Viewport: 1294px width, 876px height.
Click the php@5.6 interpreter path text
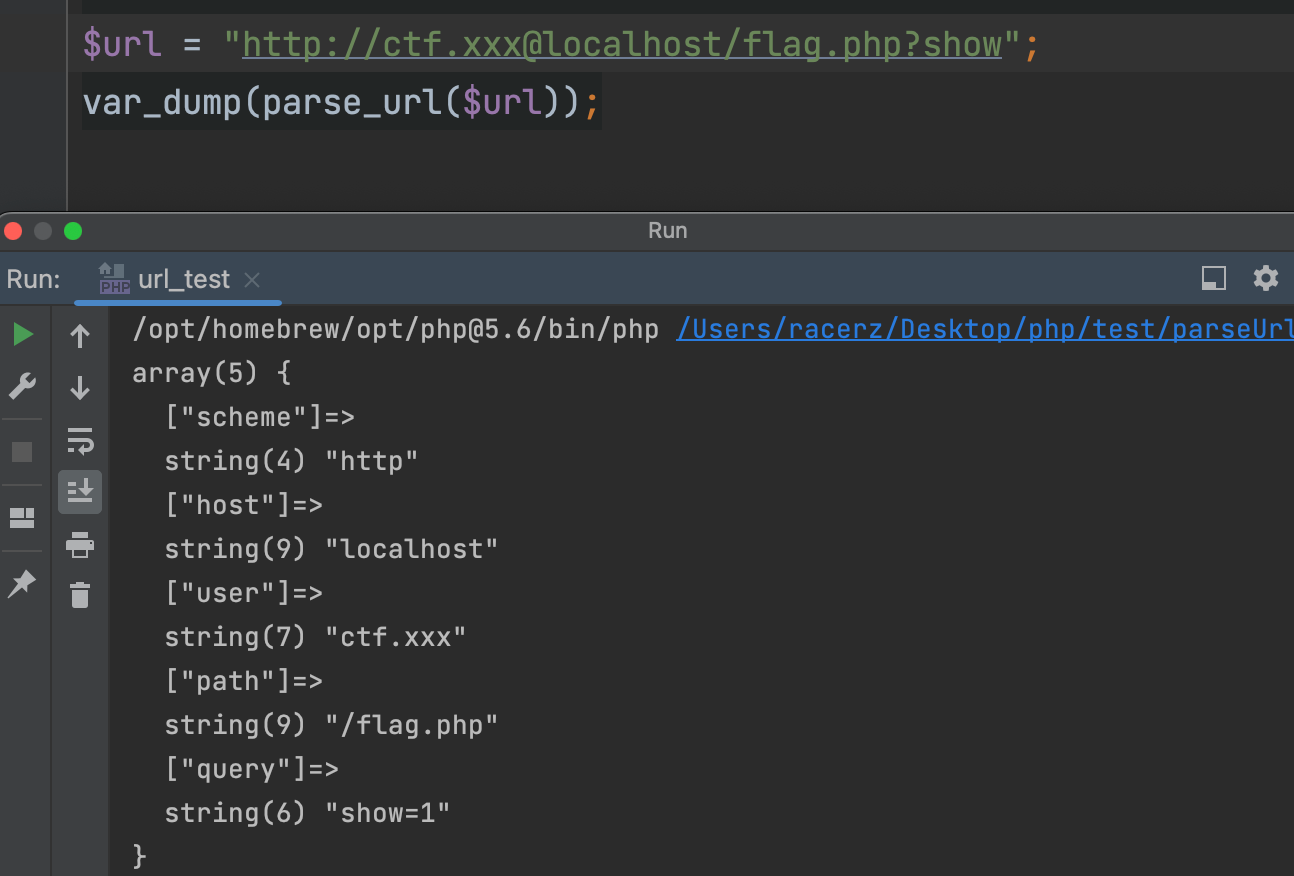tap(396, 329)
